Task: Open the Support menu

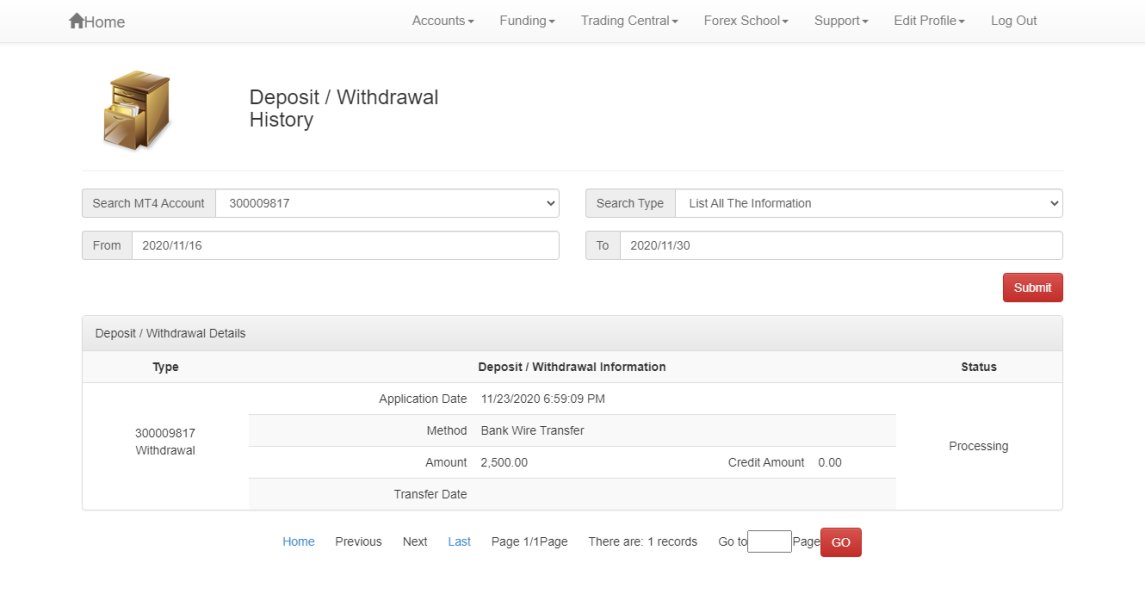Action: [840, 21]
